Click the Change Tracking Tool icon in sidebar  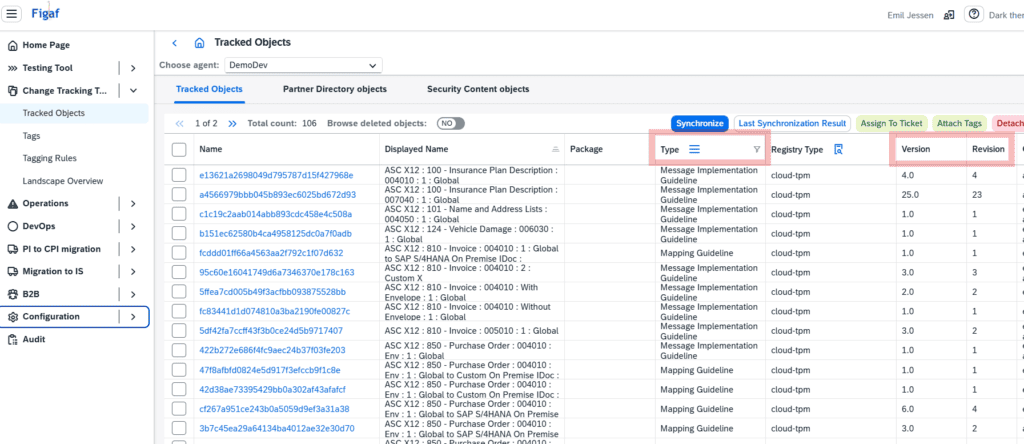click(x=12, y=91)
